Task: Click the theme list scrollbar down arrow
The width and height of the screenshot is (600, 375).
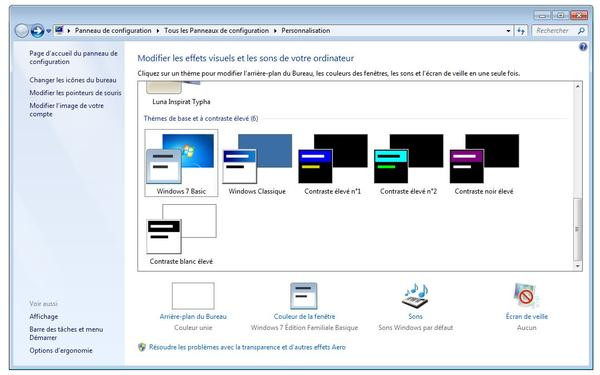Action: [577, 266]
